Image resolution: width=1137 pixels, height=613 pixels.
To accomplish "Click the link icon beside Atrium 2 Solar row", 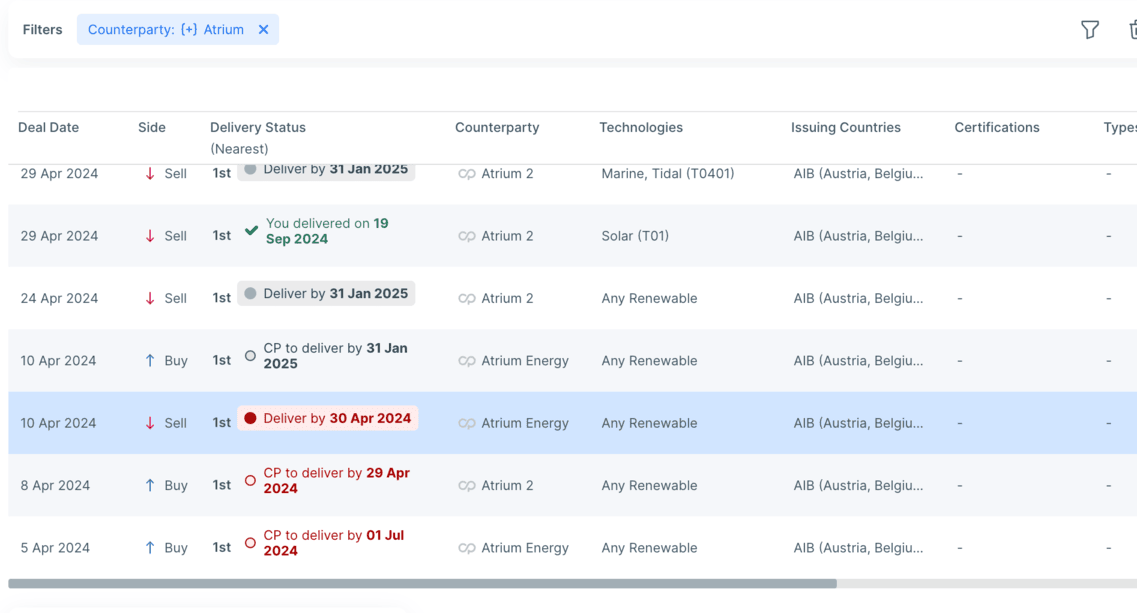I will point(467,236).
